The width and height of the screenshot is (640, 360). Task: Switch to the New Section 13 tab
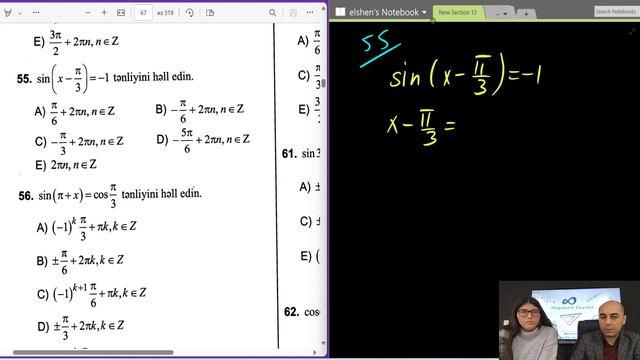(x=458, y=13)
